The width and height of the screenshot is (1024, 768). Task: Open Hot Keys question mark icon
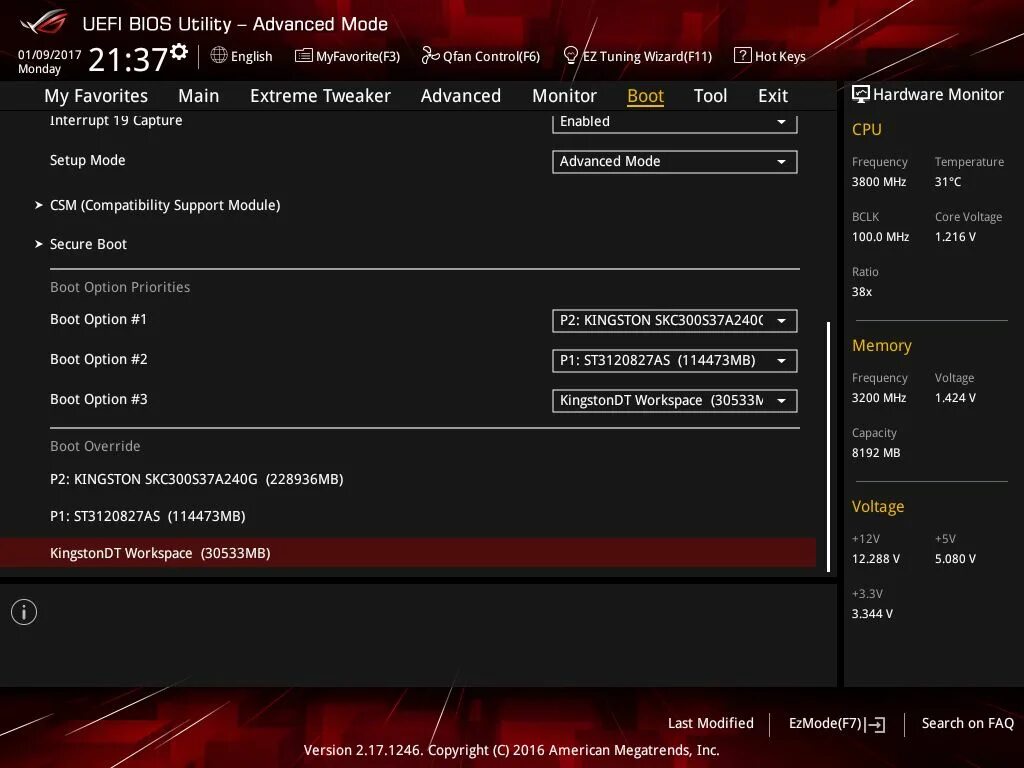click(743, 56)
